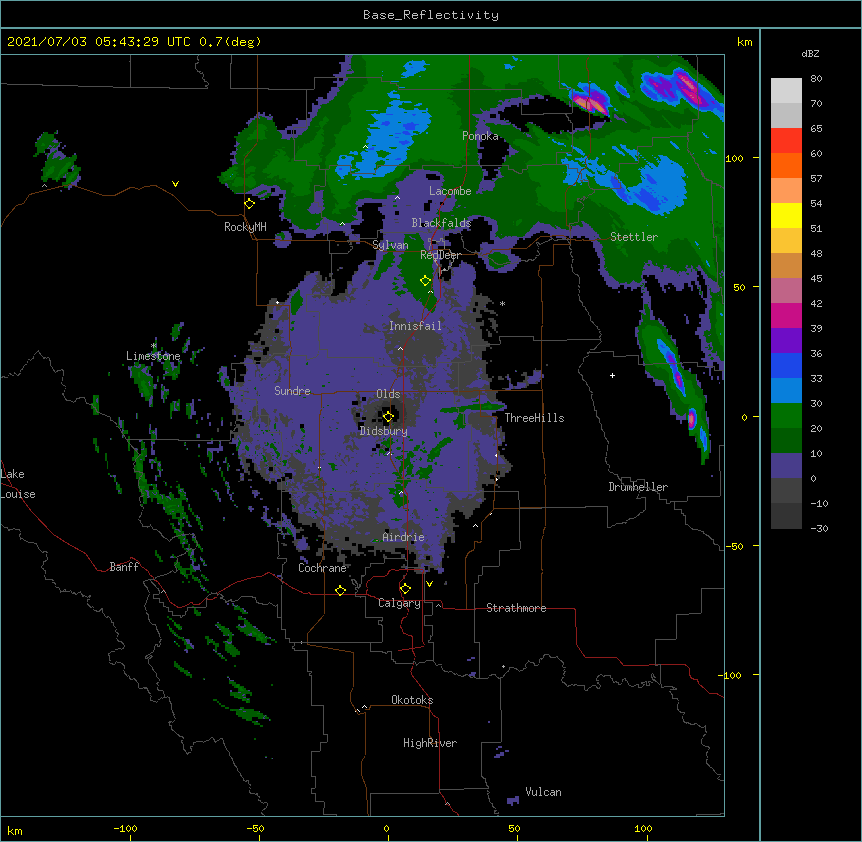Screen dimensions: 862x842
Task: Click the Limestone label
Action: pyautogui.click(x=153, y=356)
